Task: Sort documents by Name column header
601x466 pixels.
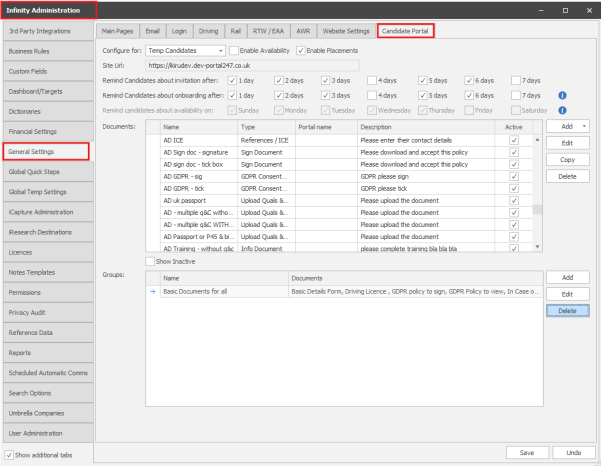Action: pos(199,127)
